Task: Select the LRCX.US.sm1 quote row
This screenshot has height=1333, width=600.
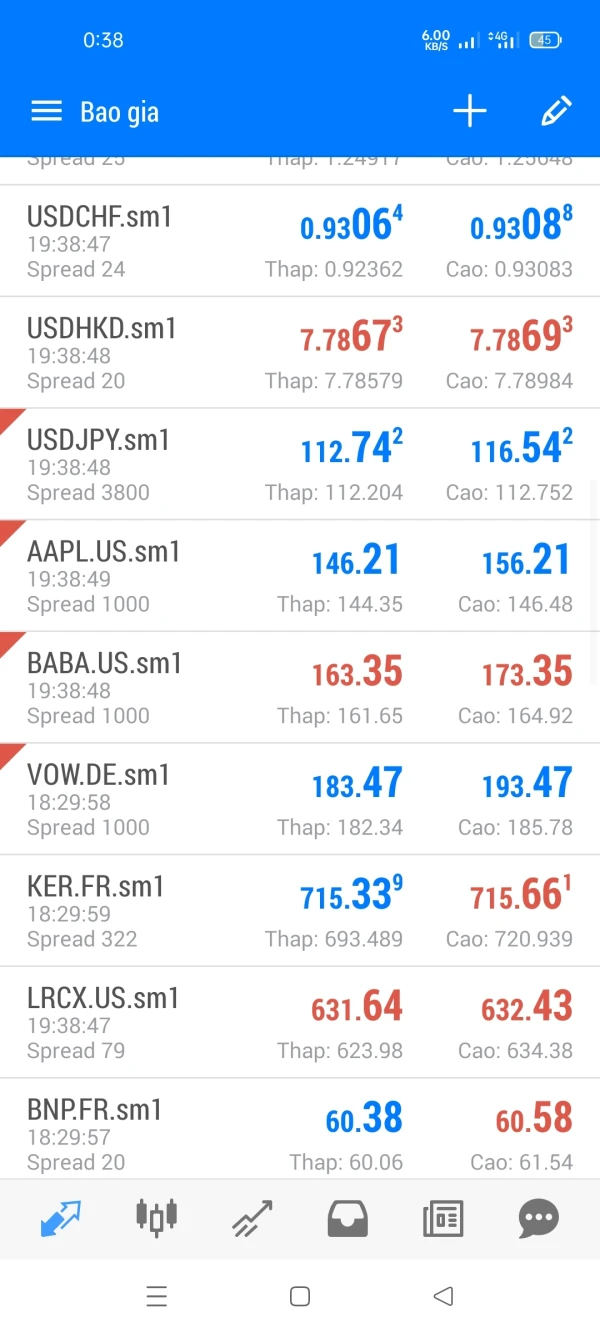Action: [300, 1022]
